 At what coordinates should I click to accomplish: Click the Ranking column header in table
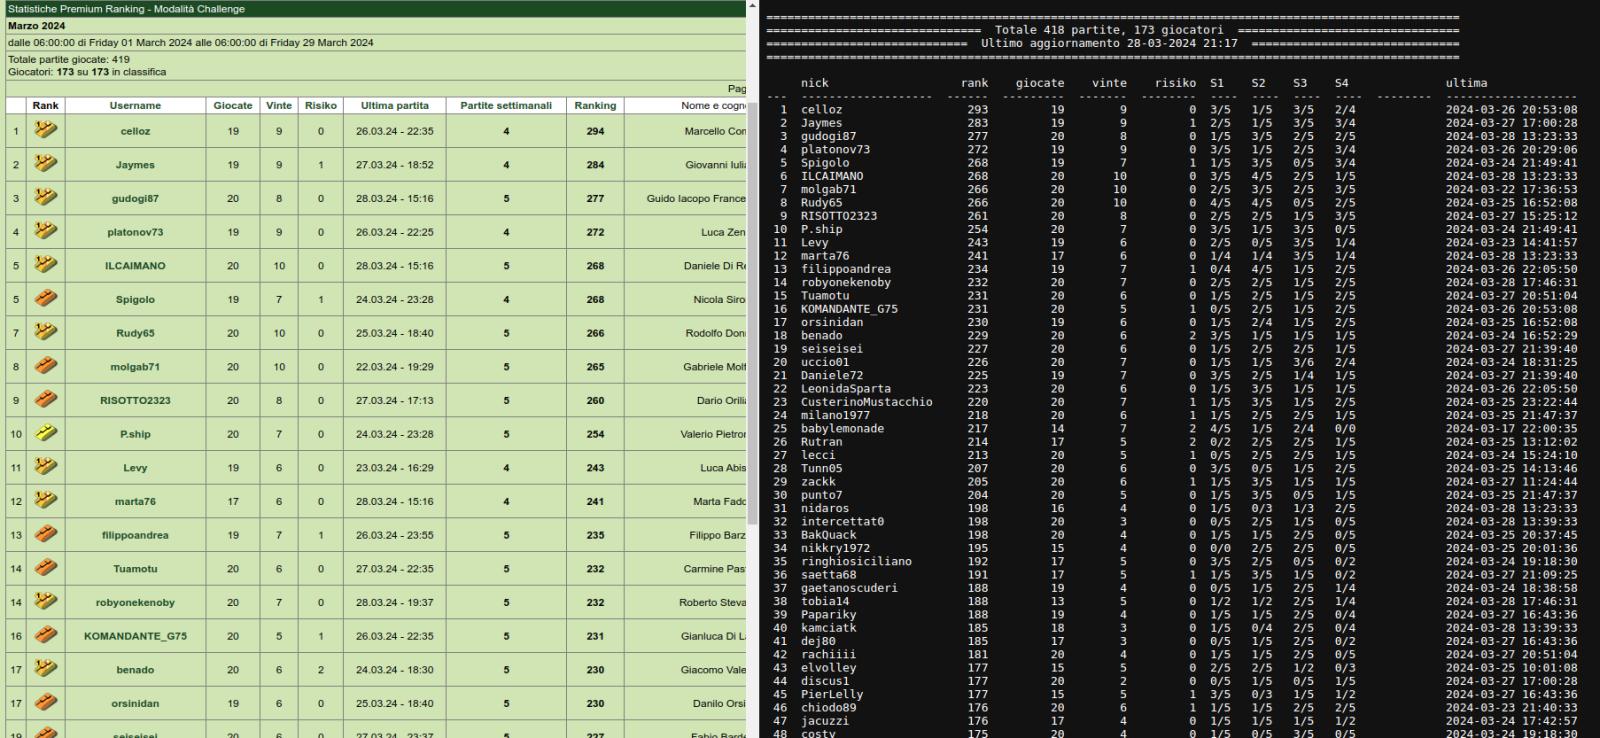click(595, 105)
